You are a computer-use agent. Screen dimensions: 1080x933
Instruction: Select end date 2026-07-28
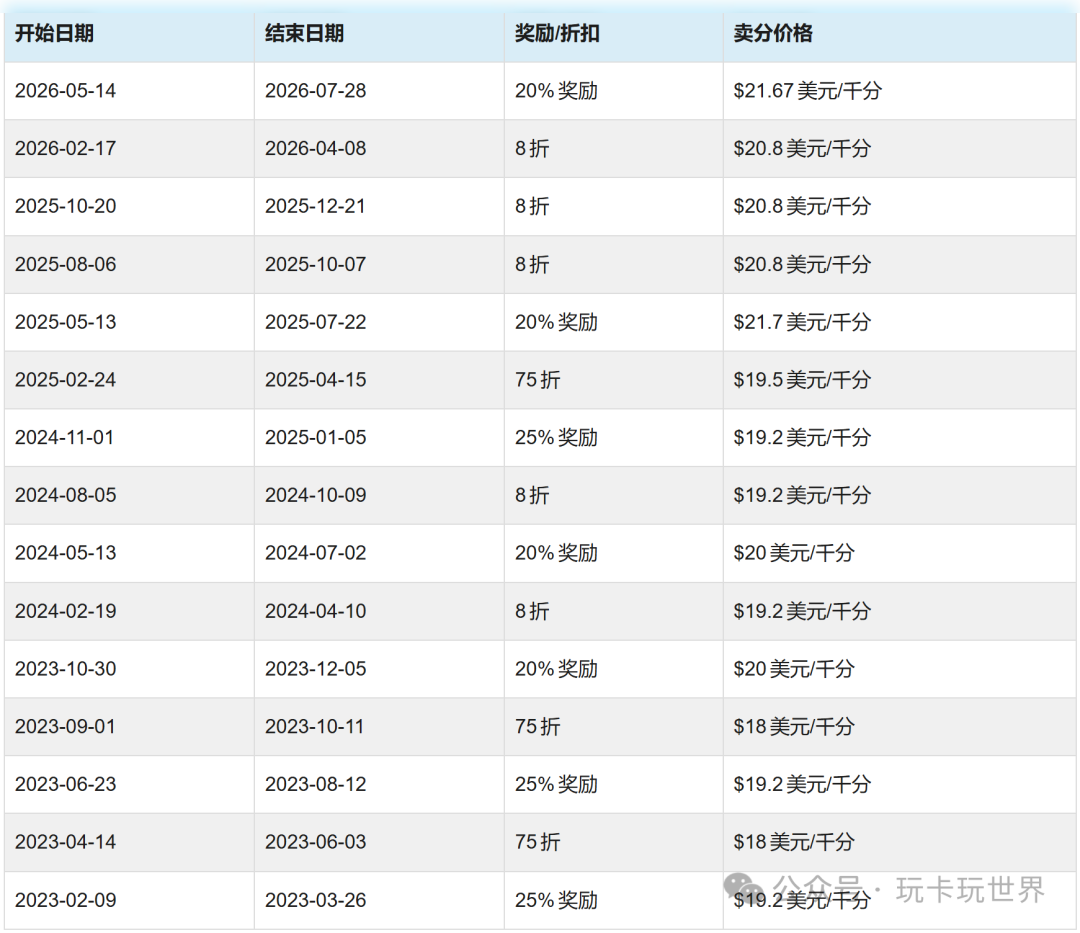(315, 91)
